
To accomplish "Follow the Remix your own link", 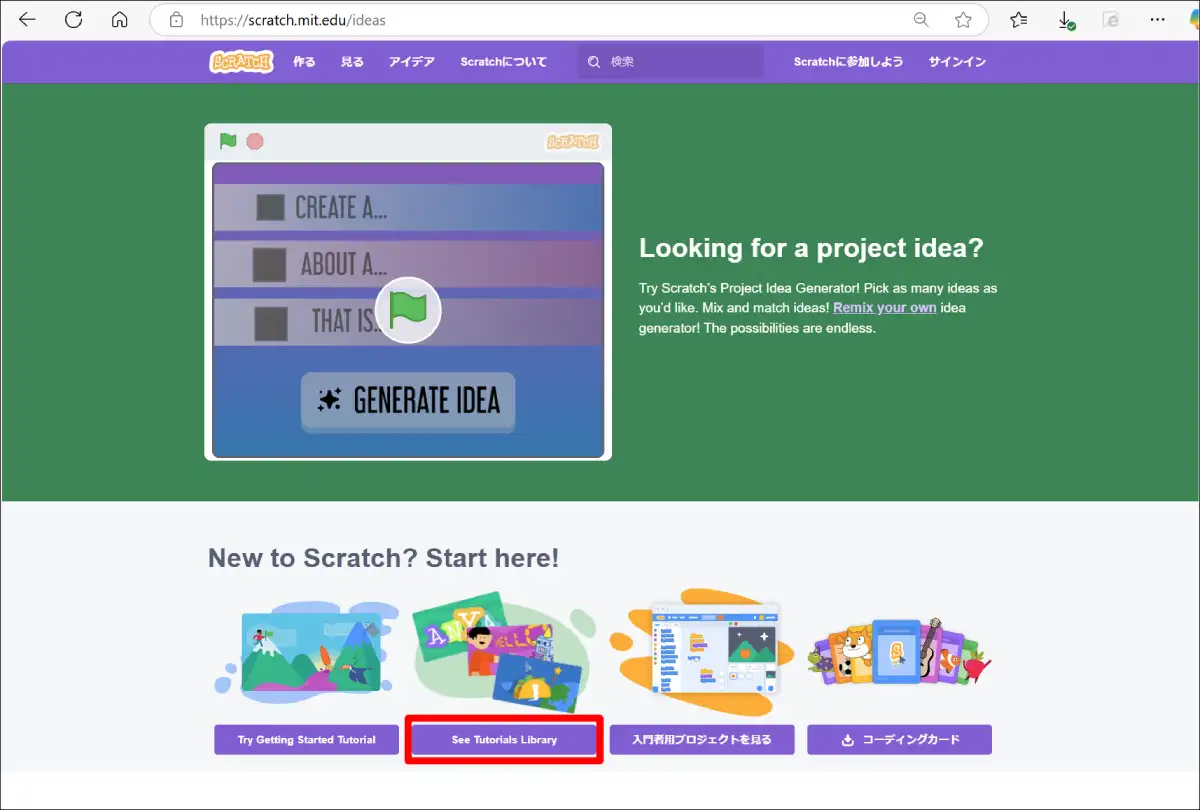I will coord(885,307).
